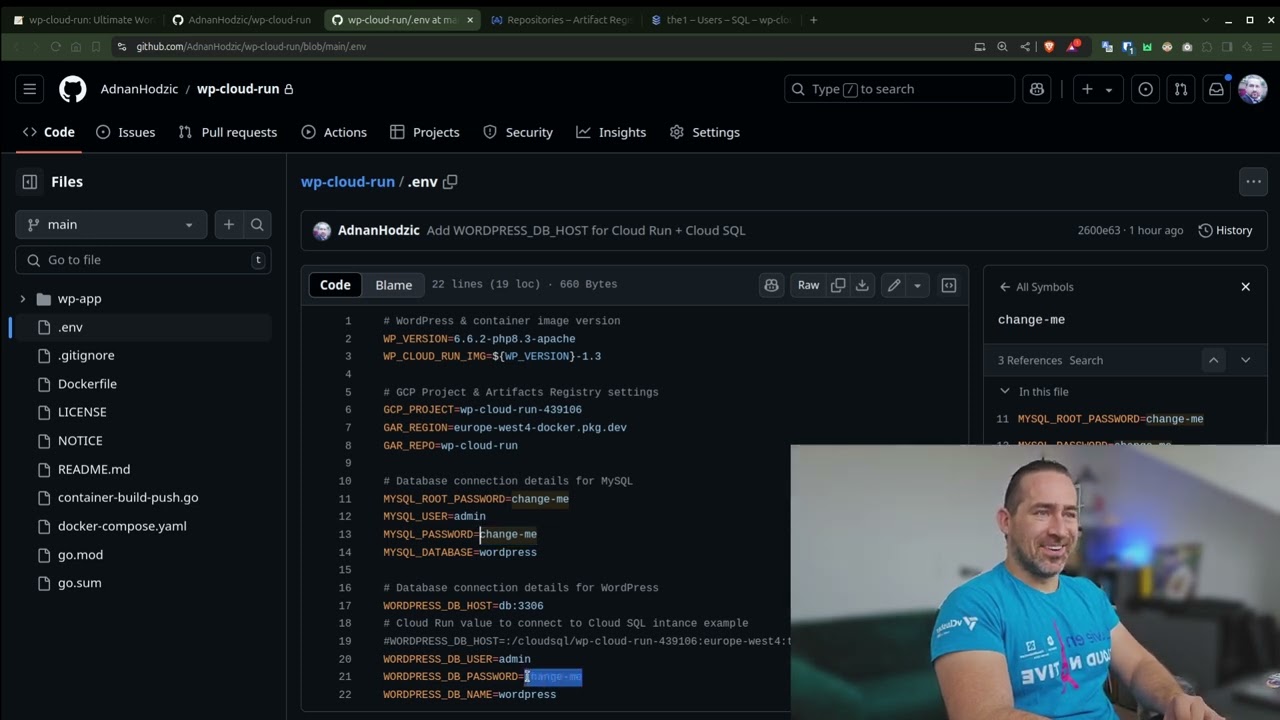The image size is (1280, 720).
Task: Open README.md in the file tree
Action: [94, 469]
